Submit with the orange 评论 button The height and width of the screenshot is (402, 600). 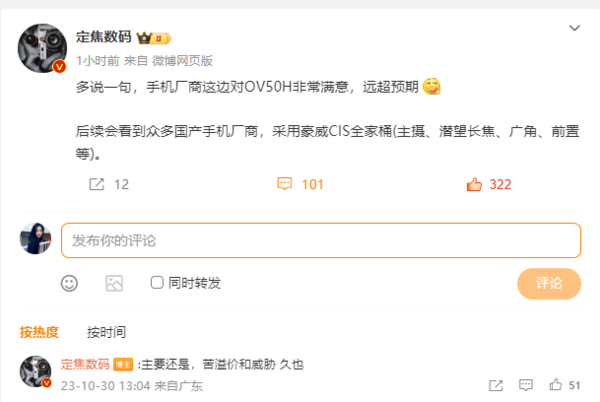(x=549, y=283)
